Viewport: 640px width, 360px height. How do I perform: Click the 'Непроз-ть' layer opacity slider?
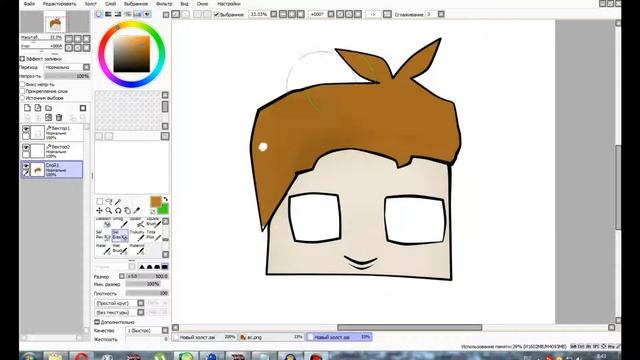point(67,76)
